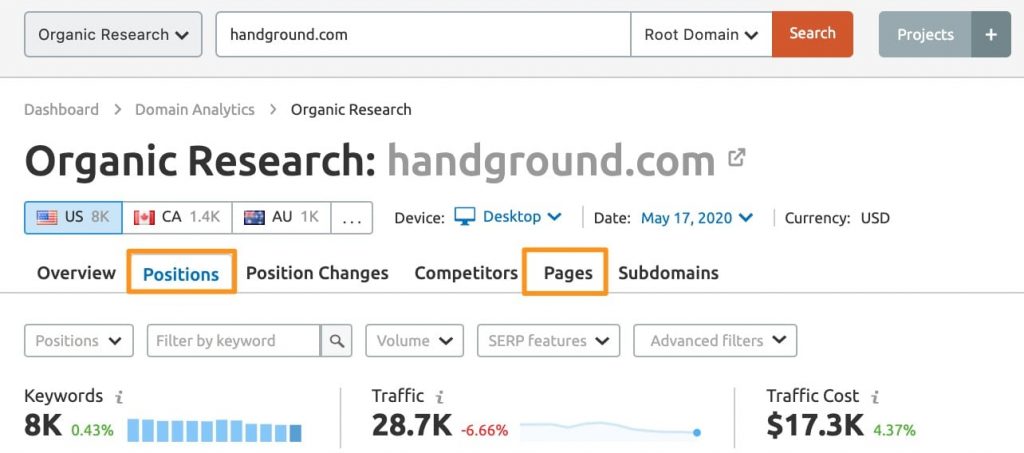Image resolution: width=1024 pixels, height=453 pixels.
Task: Click info icon next to Traffic Cost
Action: pos(875,396)
